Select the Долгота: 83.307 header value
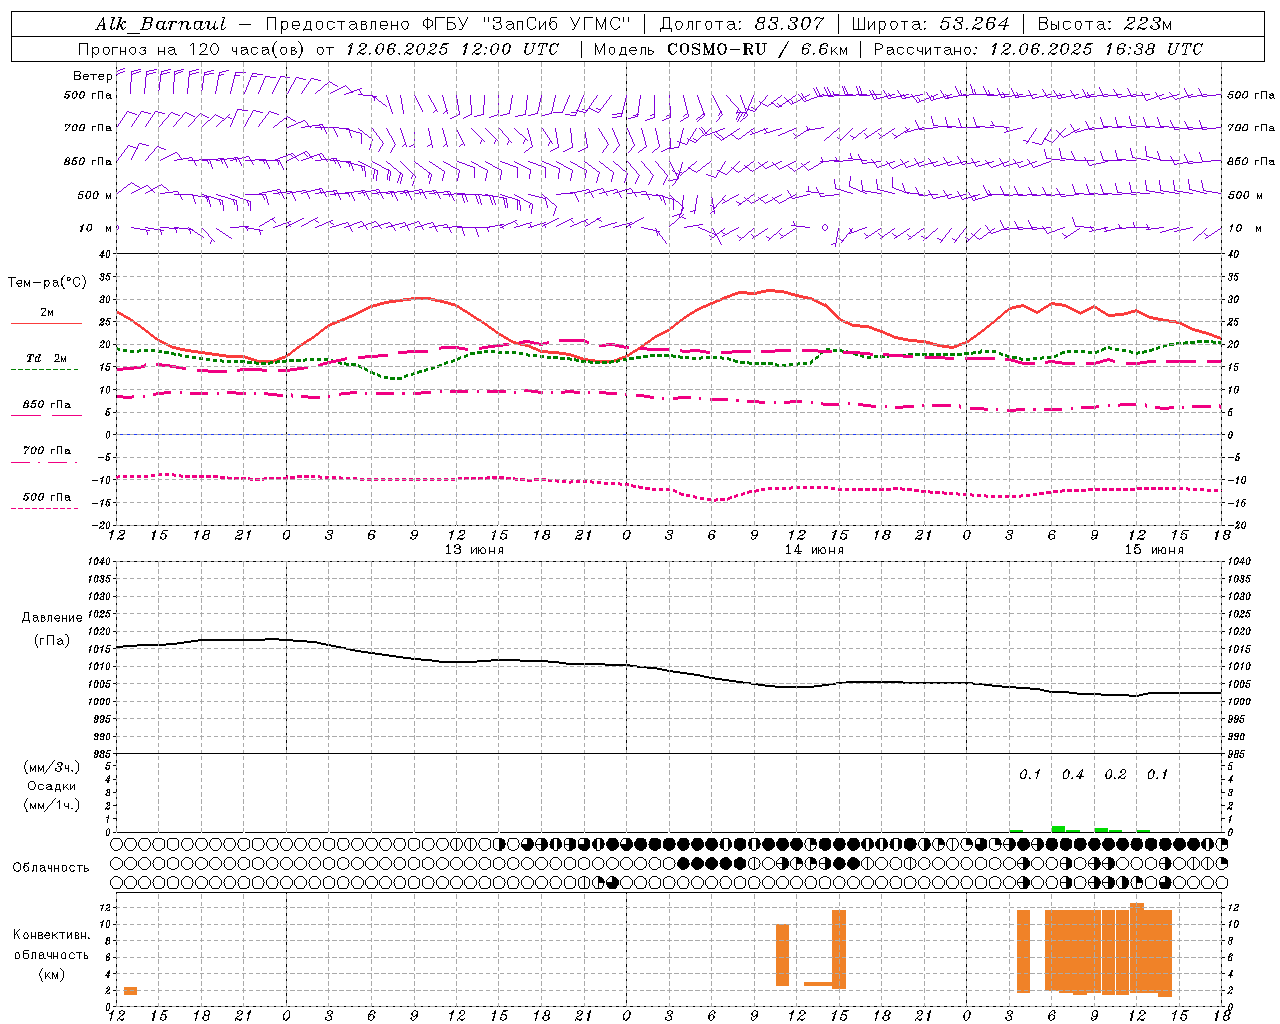This screenshot has width=1280, height=1024. pyautogui.click(x=742, y=24)
